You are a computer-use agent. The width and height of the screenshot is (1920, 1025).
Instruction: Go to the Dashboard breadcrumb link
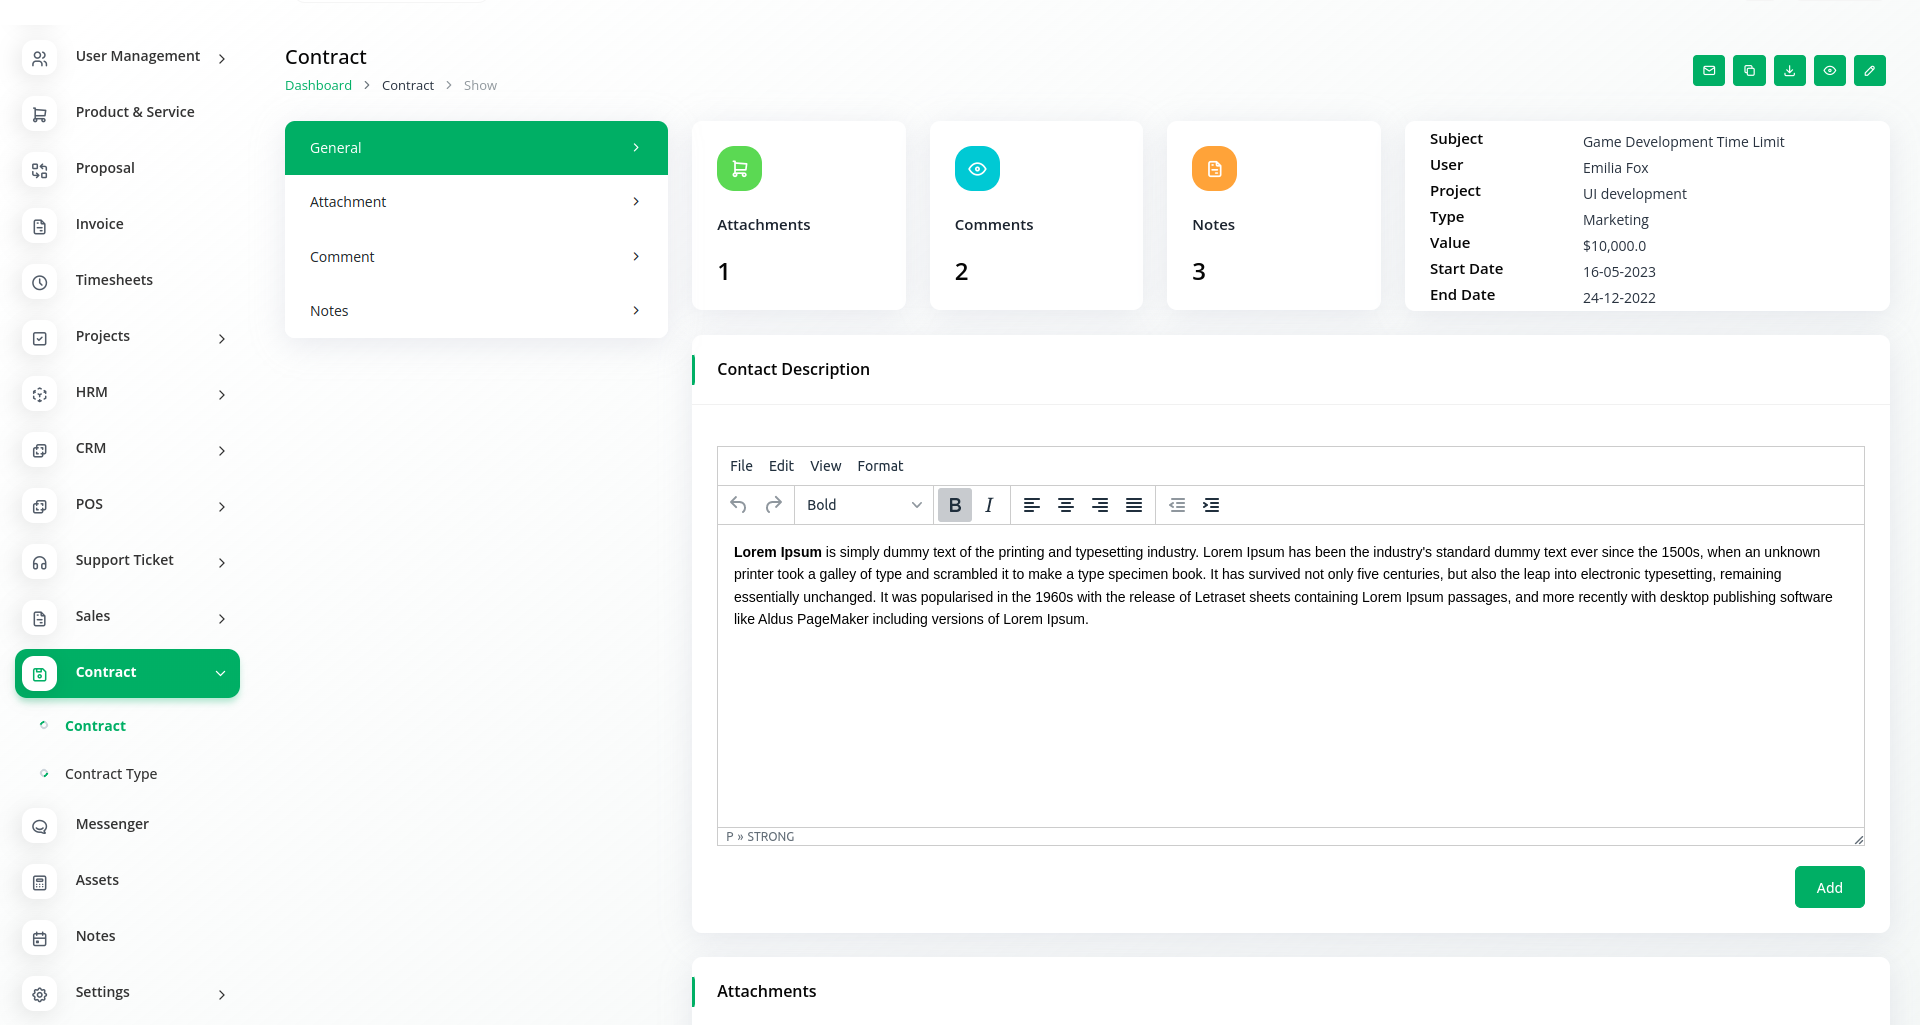point(318,86)
